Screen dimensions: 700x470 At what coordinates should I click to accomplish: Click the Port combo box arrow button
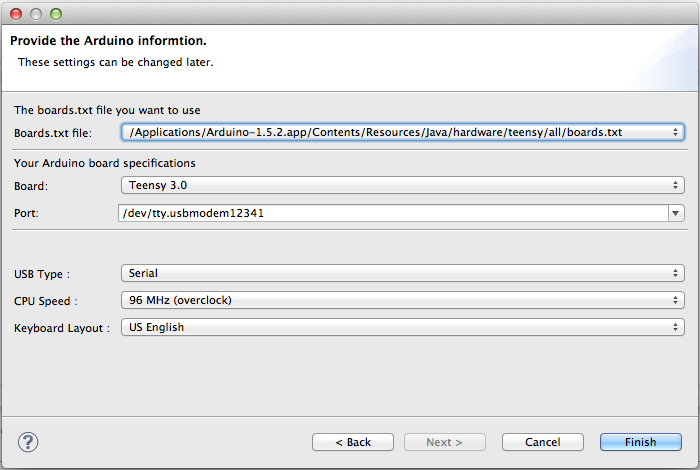677,213
